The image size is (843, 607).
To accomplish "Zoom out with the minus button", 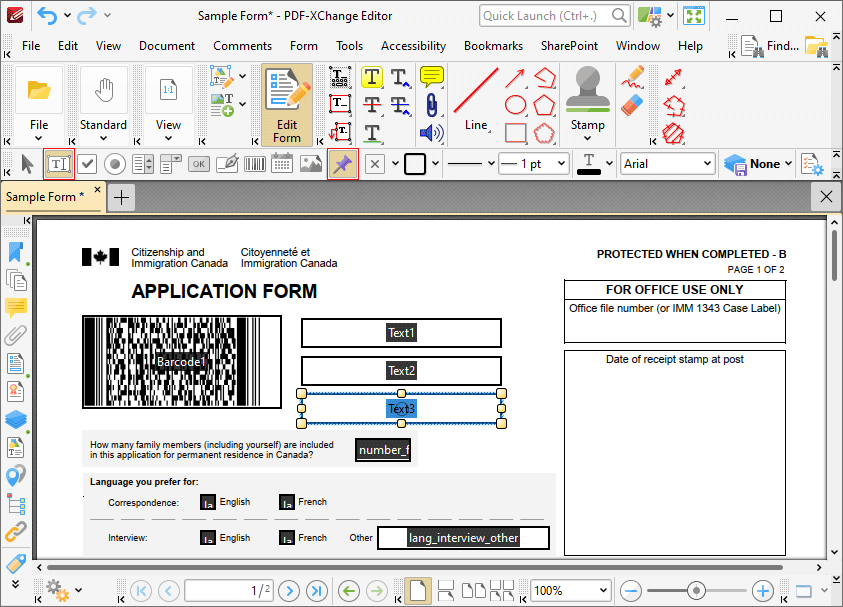I will coord(630,591).
